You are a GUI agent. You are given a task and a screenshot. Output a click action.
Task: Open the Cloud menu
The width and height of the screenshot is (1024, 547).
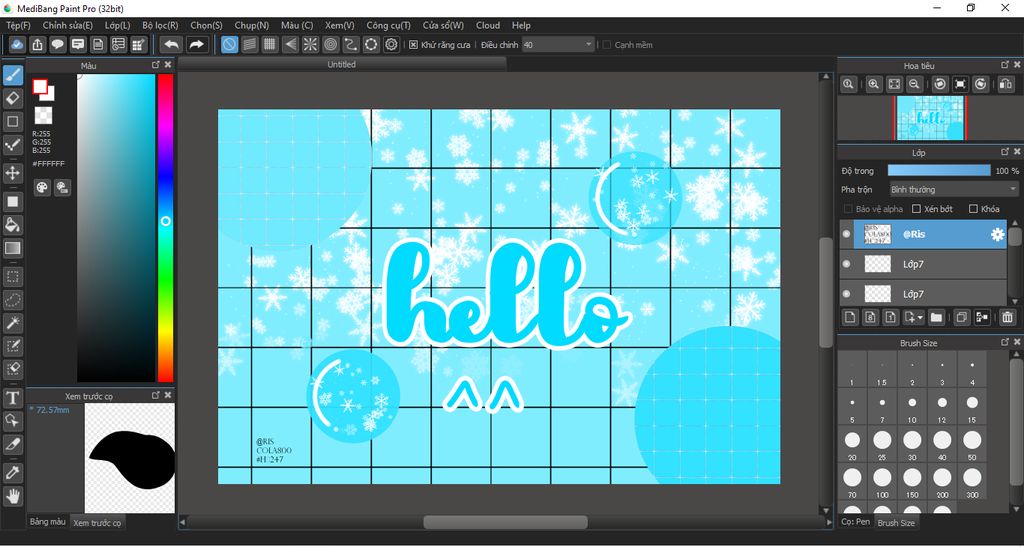coord(488,25)
